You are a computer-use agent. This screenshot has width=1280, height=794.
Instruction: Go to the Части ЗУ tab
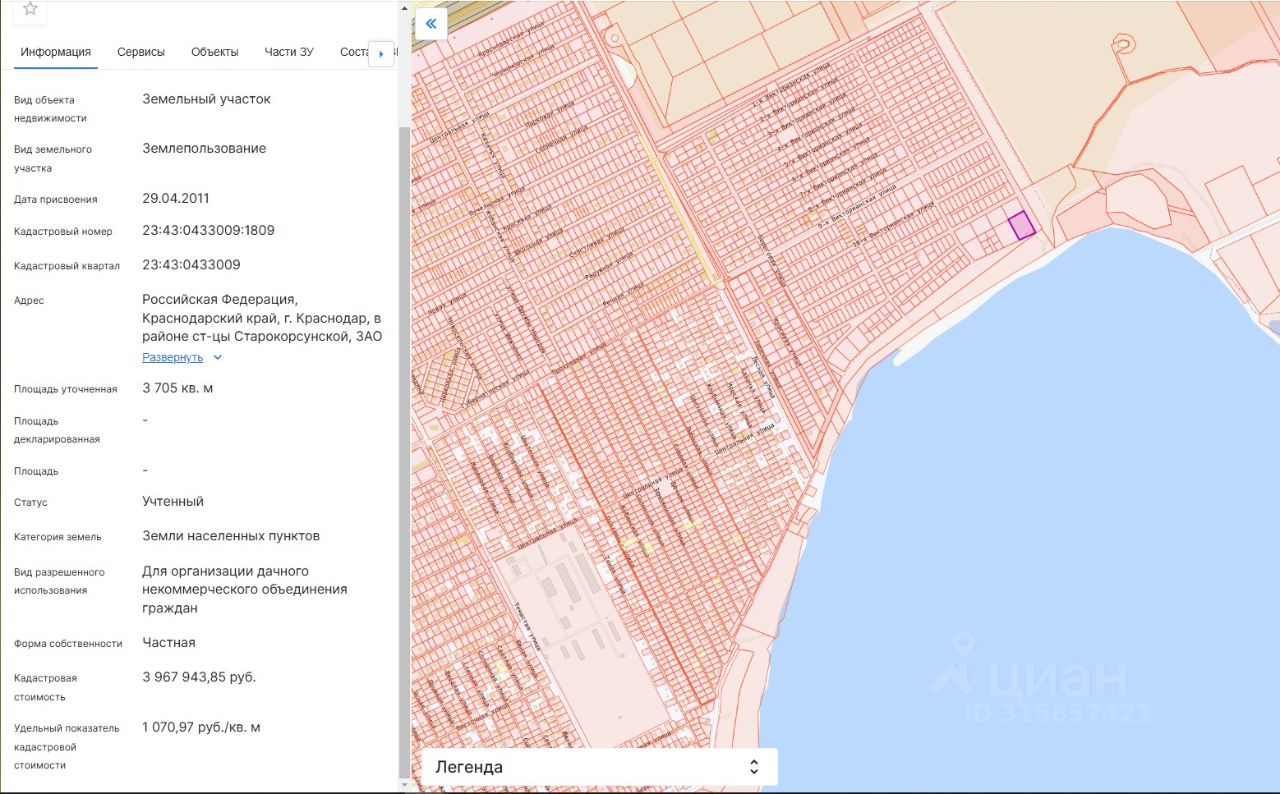pyautogui.click(x=289, y=52)
